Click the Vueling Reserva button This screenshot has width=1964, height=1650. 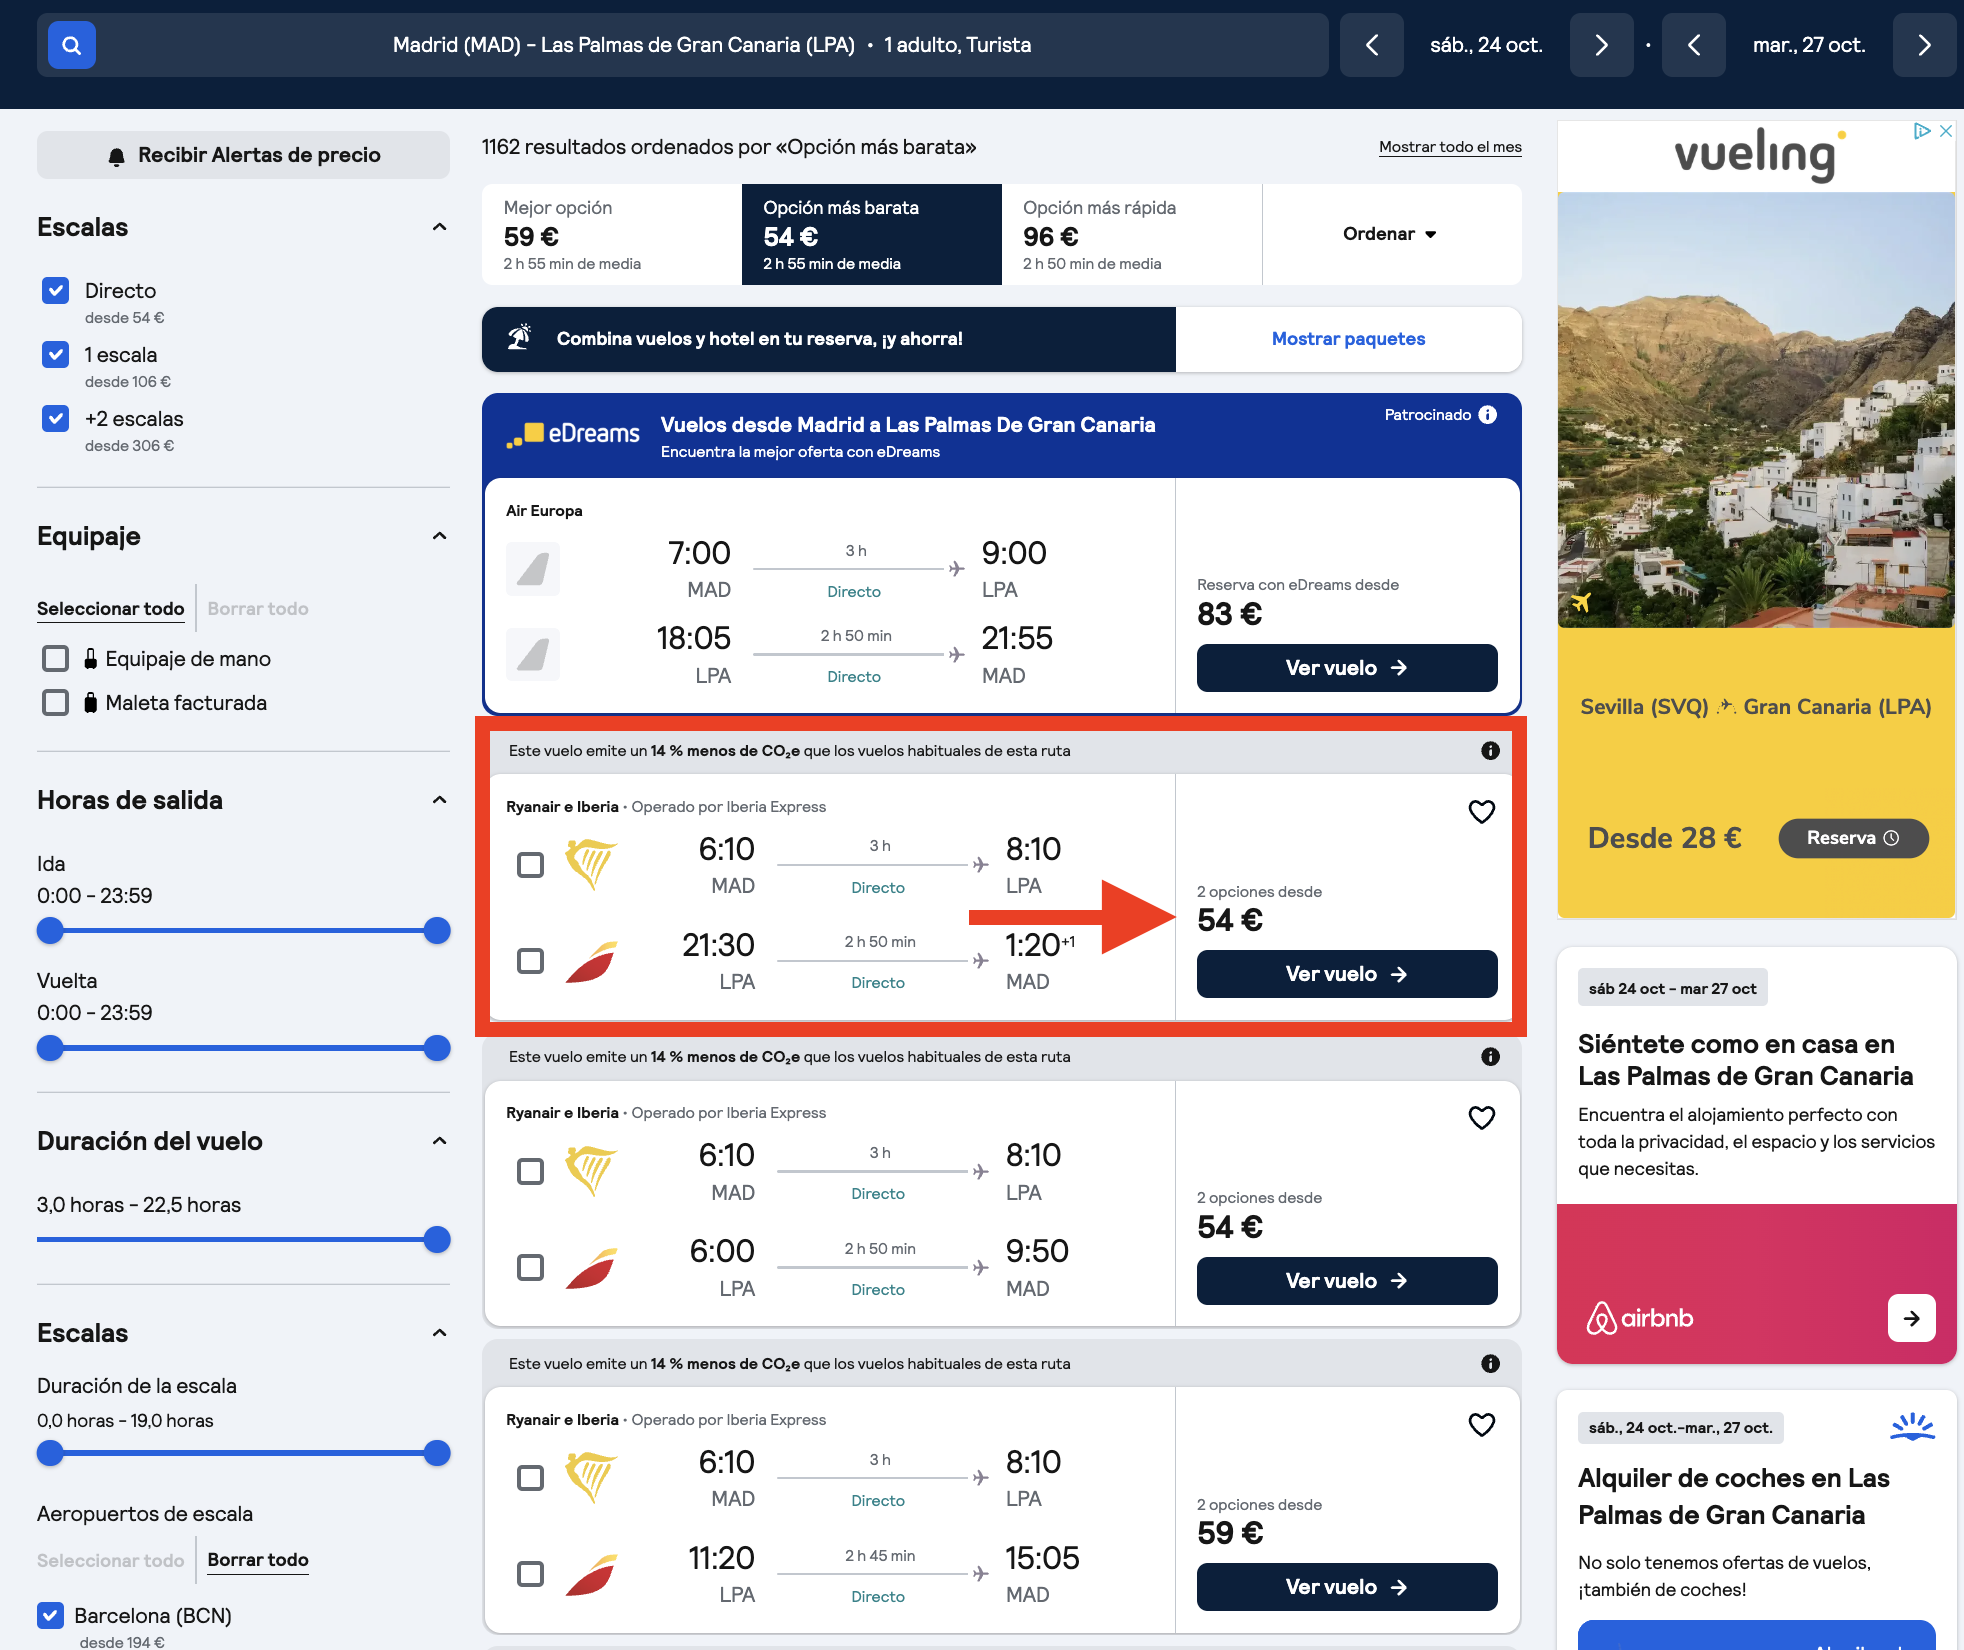coord(1853,838)
